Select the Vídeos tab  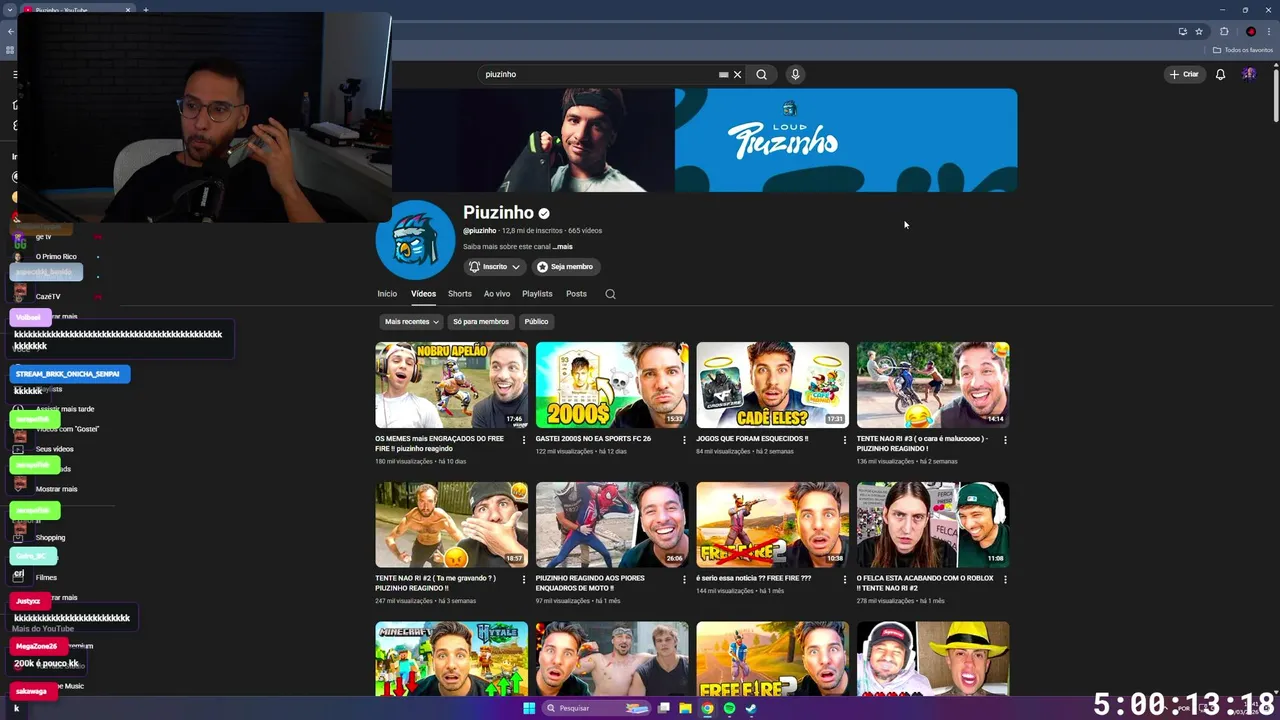423,294
